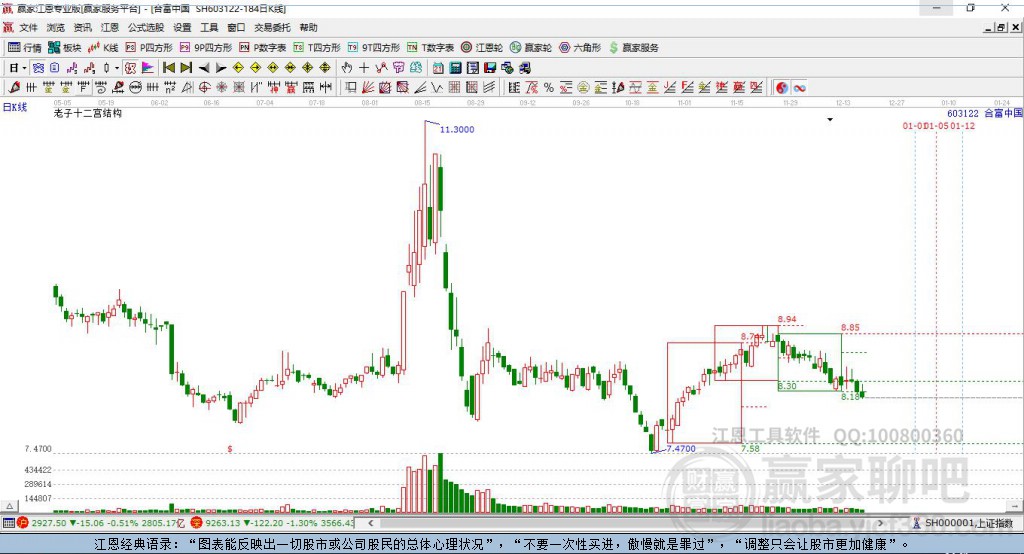Screen dimensions: 1024x554
Task: Expand the candlestick style dropdown arrow
Action: pos(117,68)
